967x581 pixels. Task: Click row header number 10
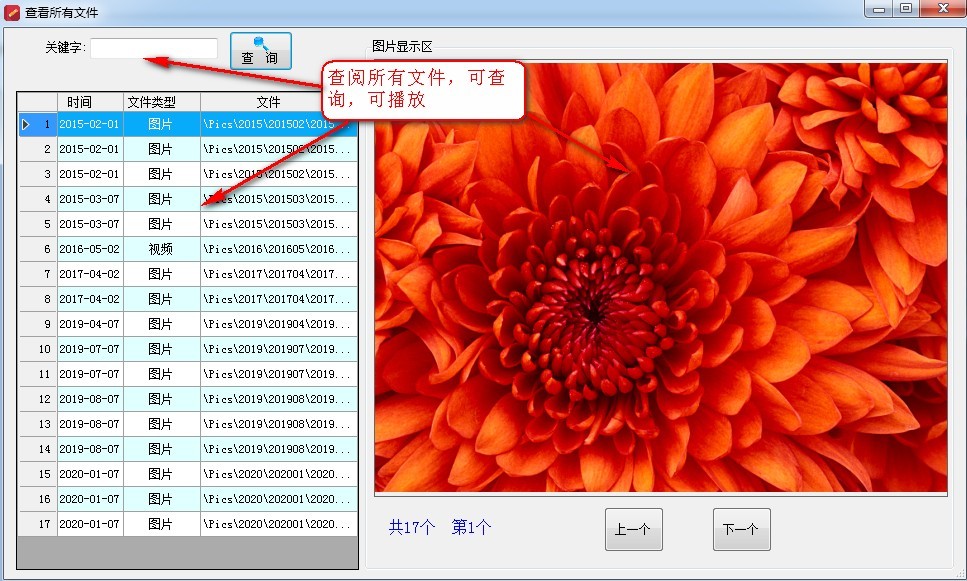tap(38, 349)
